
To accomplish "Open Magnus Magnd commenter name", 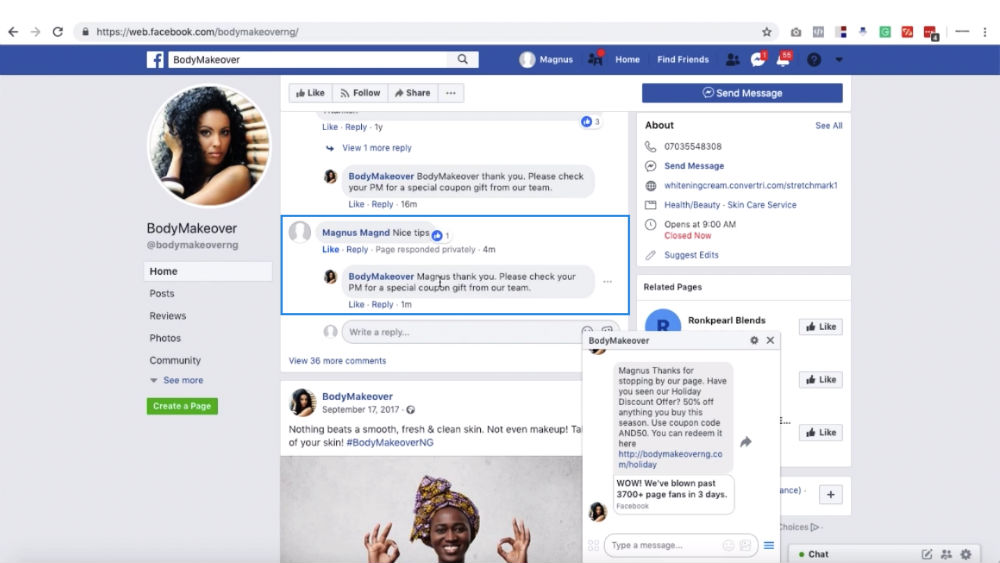I will pyautogui.click(x=356, y=233).
